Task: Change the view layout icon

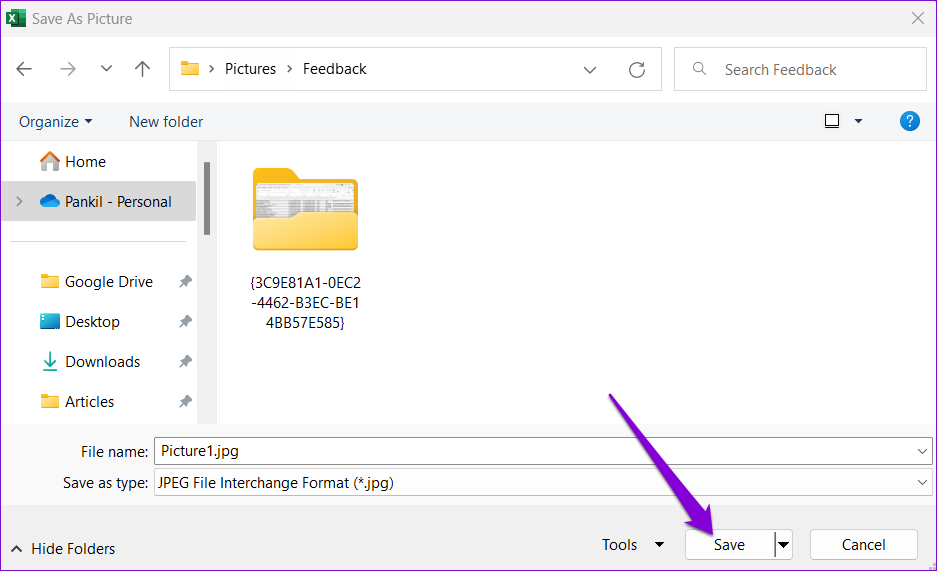Action: [832, 121]
